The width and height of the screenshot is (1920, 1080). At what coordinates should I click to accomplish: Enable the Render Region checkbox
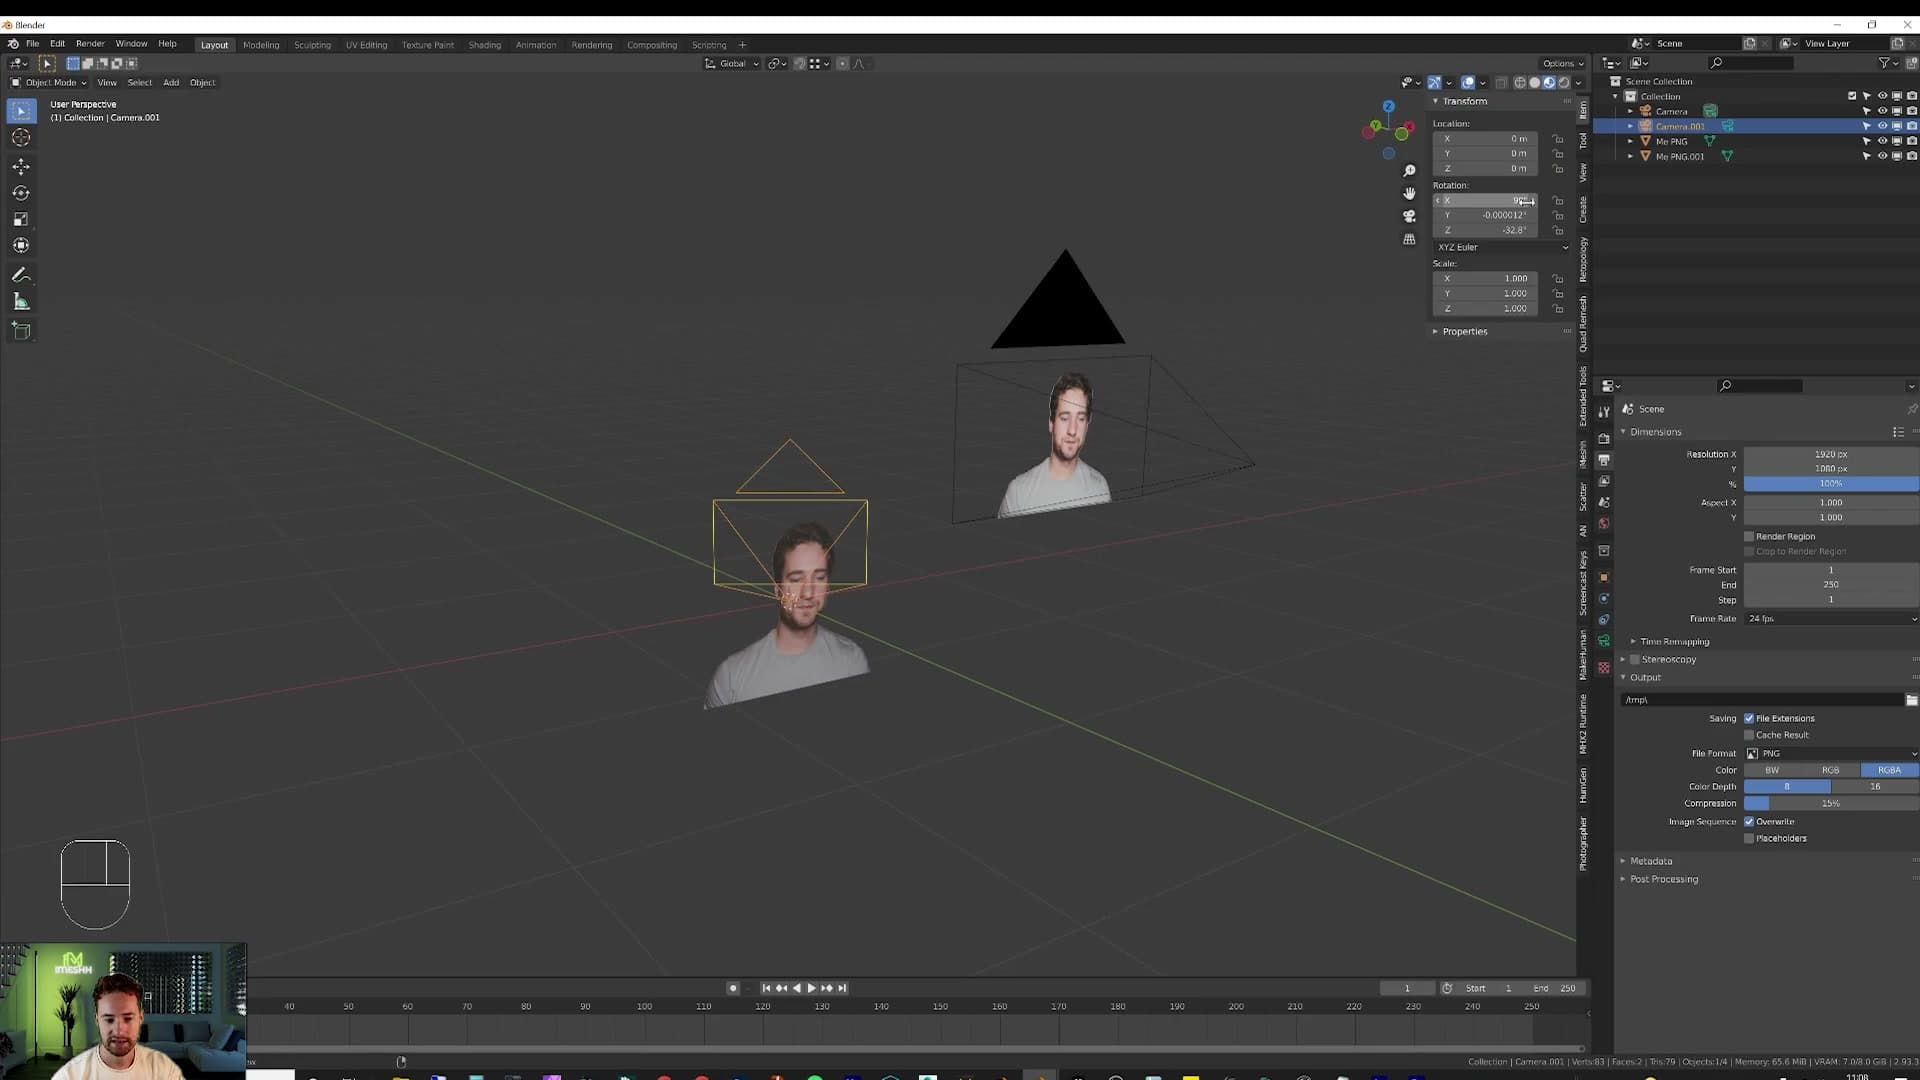(x=1749, y=537)
